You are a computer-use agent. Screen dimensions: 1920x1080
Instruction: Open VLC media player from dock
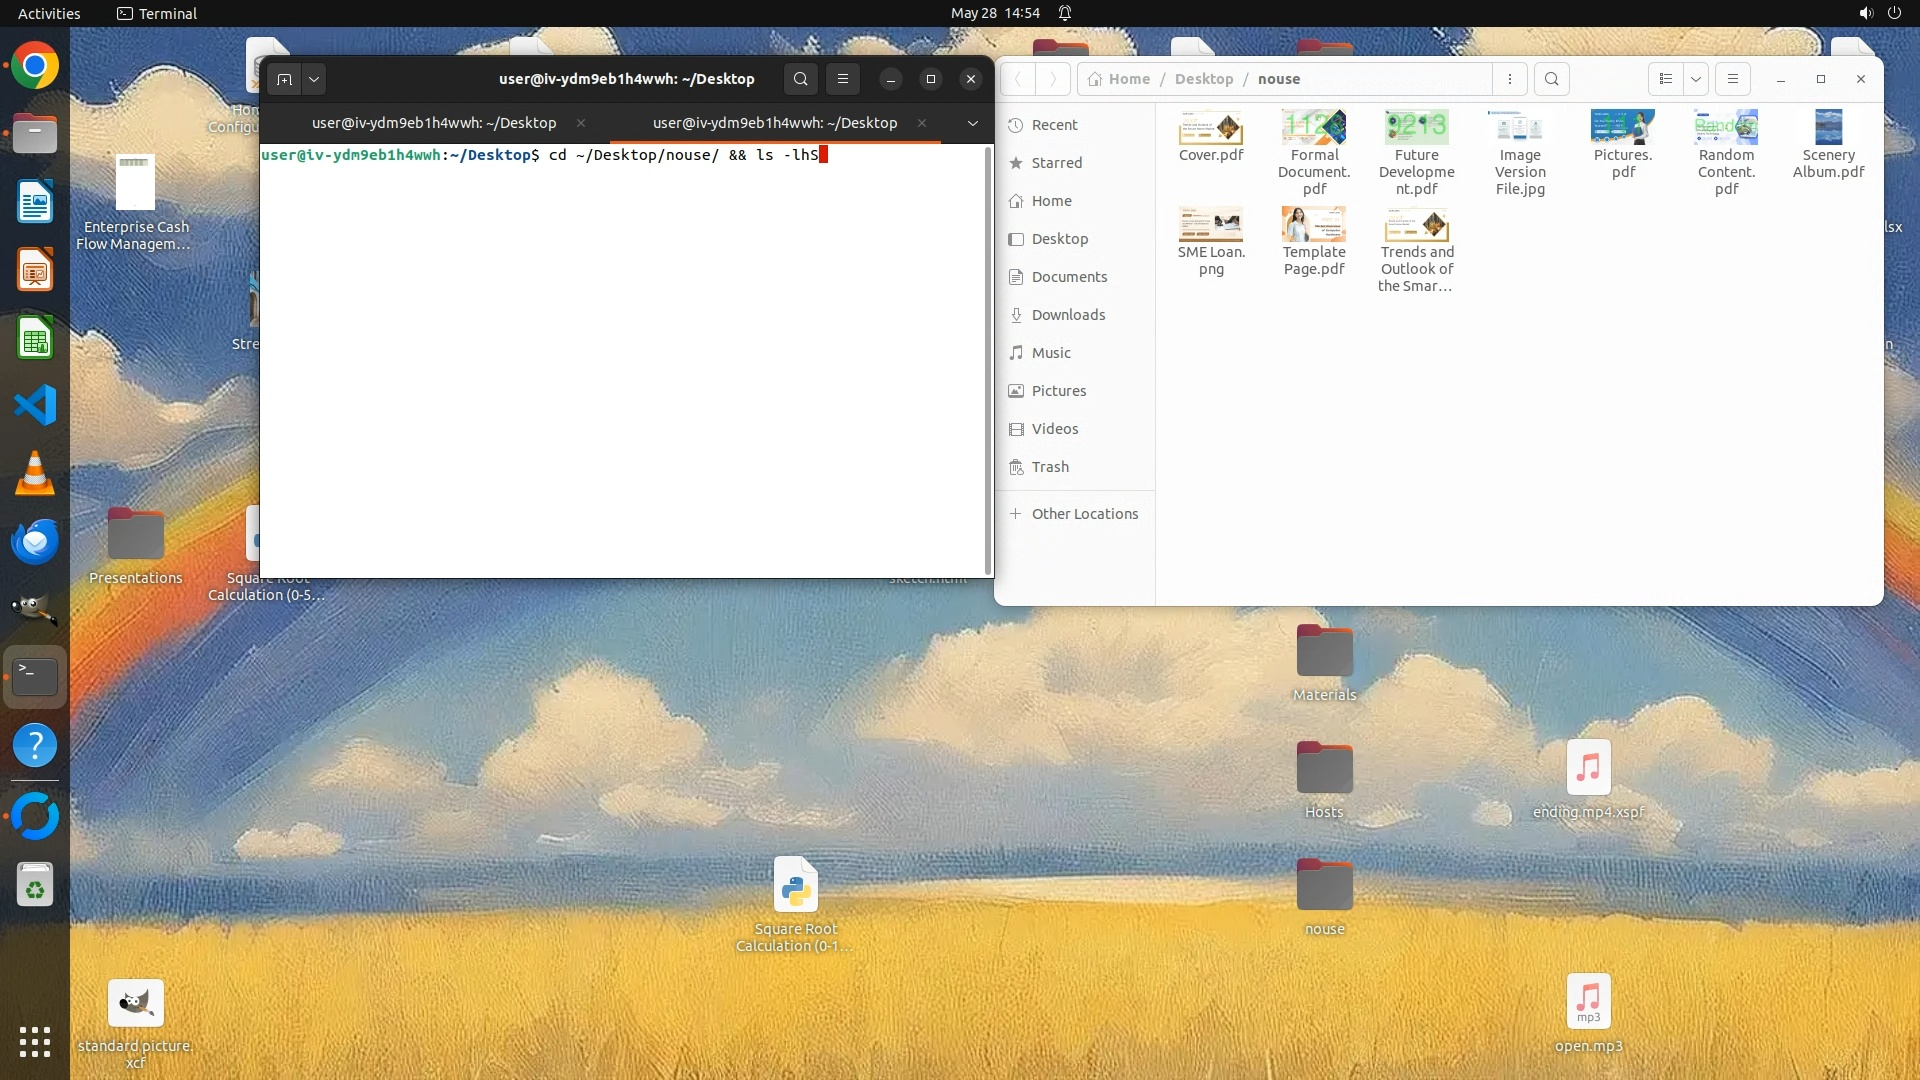(35, 473)
